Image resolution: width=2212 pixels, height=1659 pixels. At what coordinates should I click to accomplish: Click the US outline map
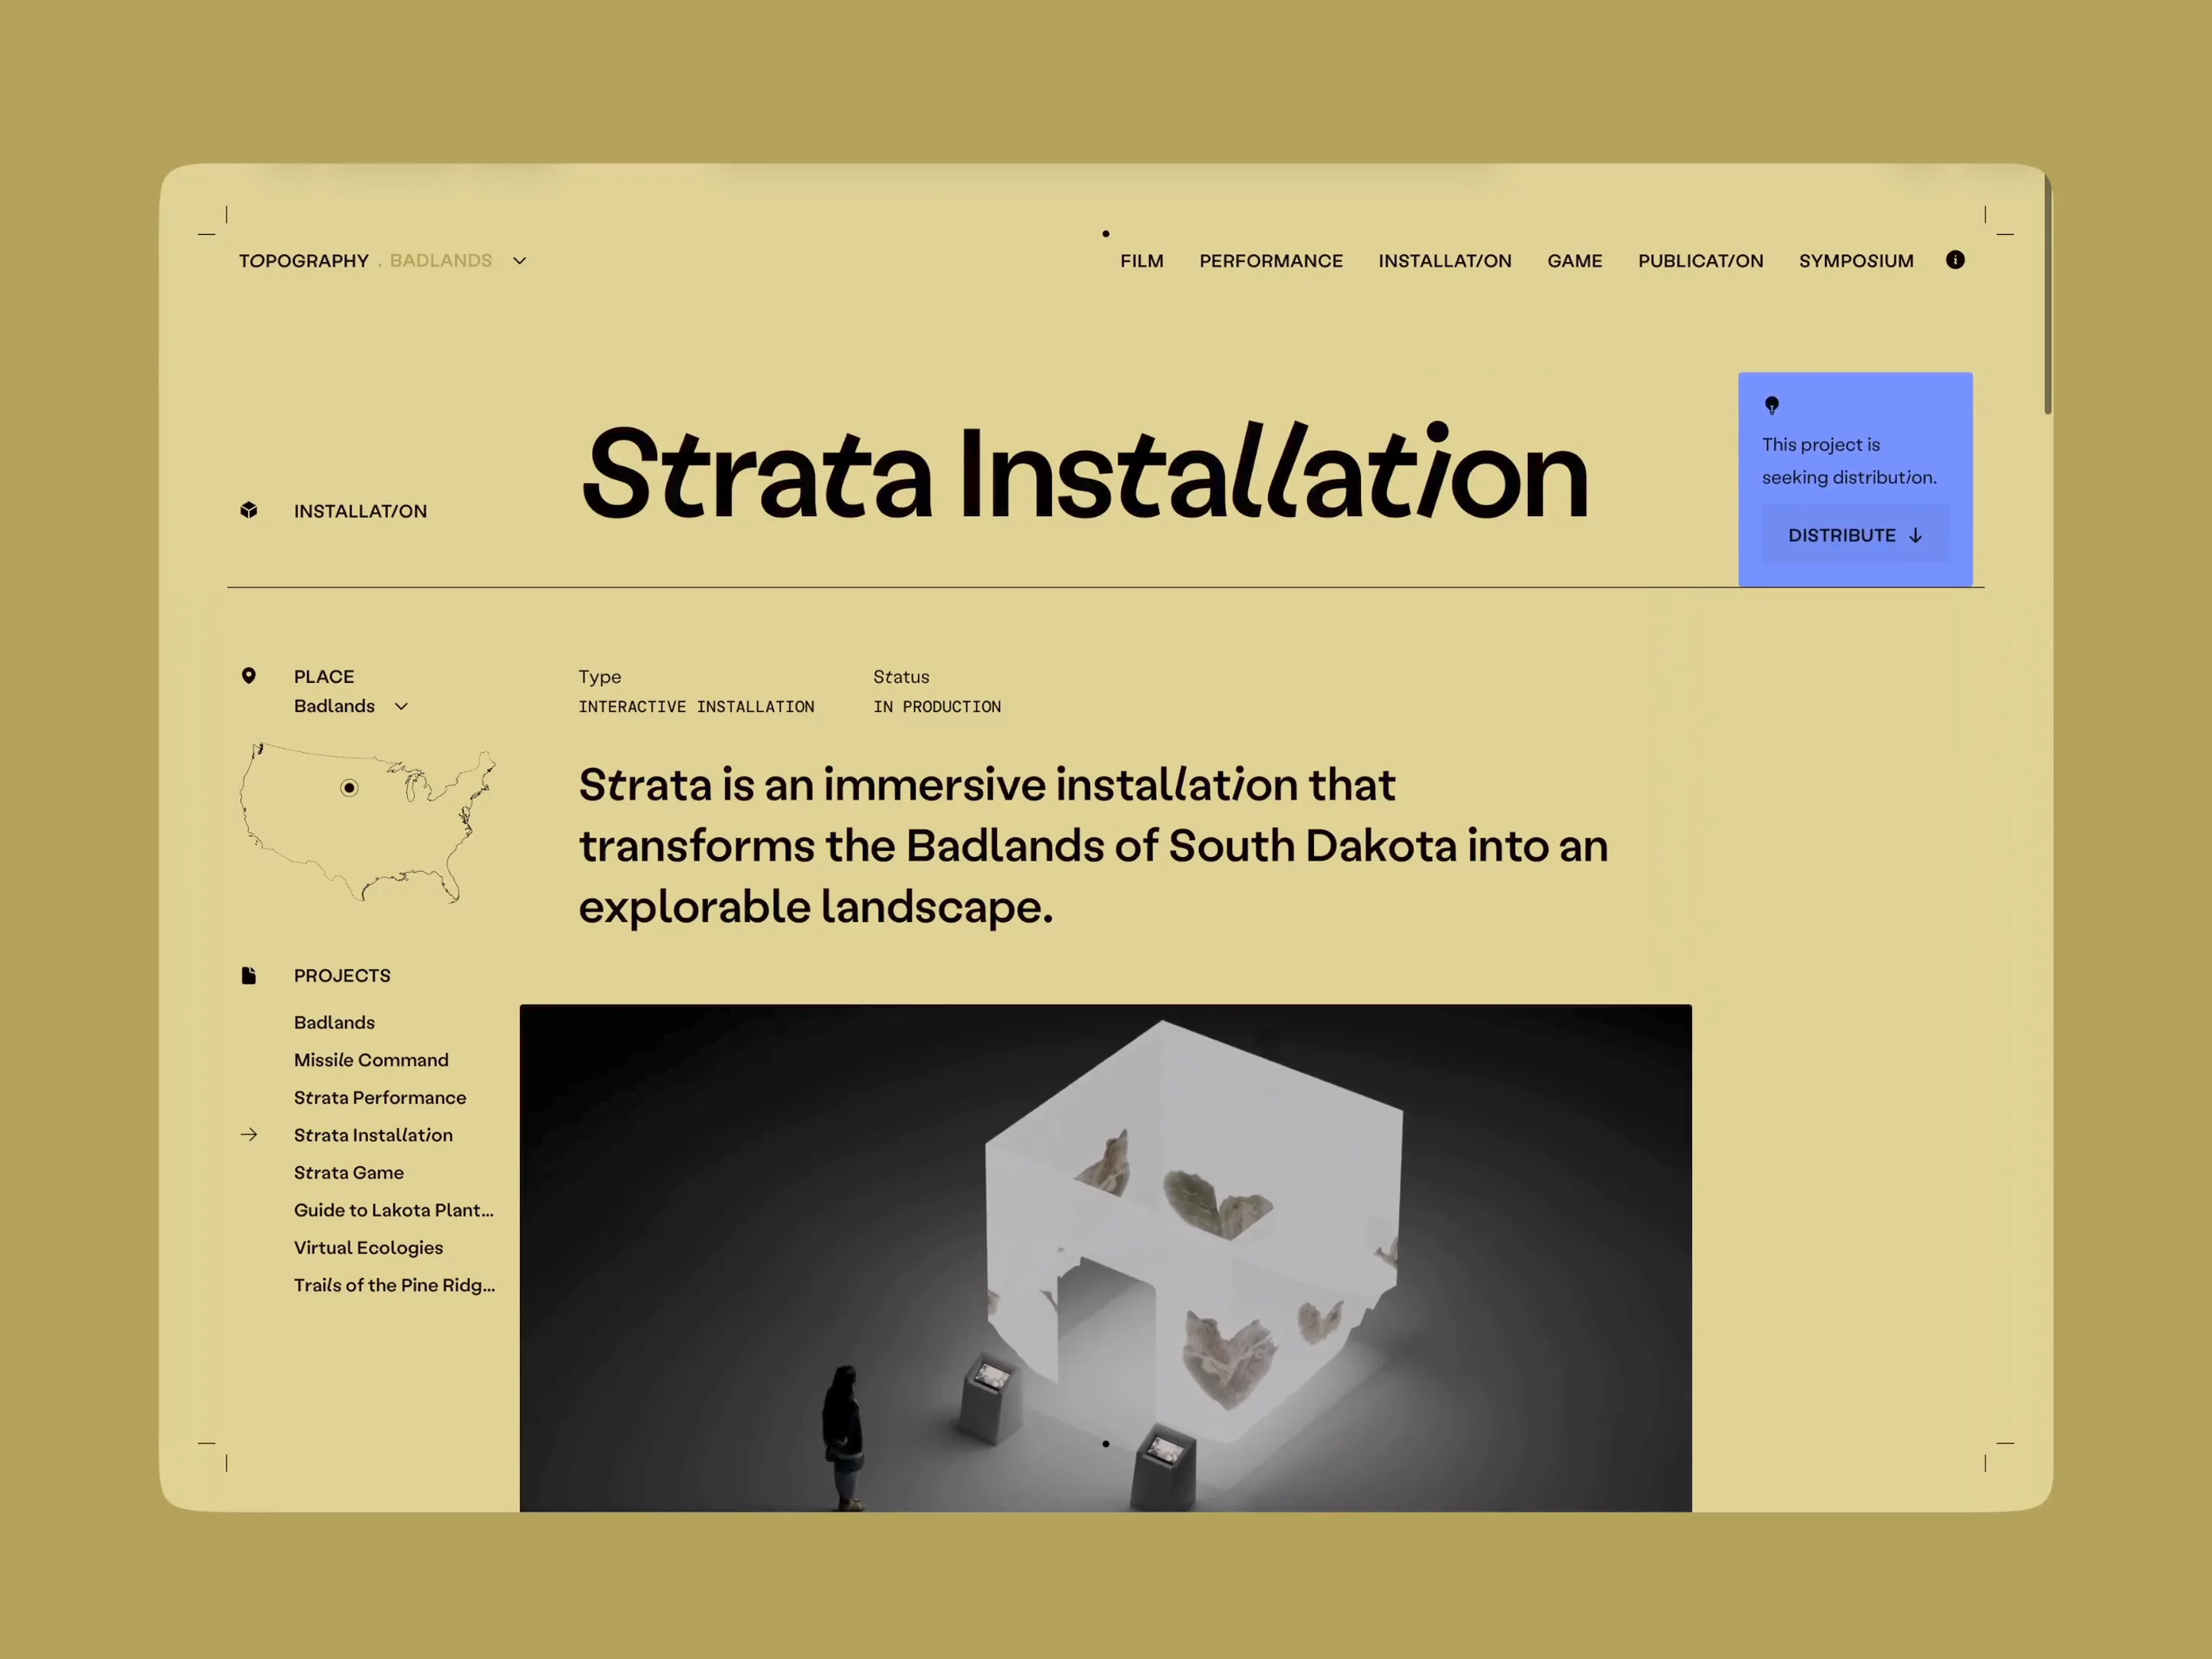(367, 822)
